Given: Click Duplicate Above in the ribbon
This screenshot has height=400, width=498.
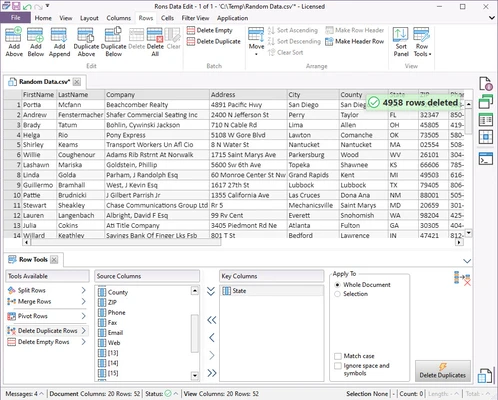Looking at the screenshot, I should (86, 42).
